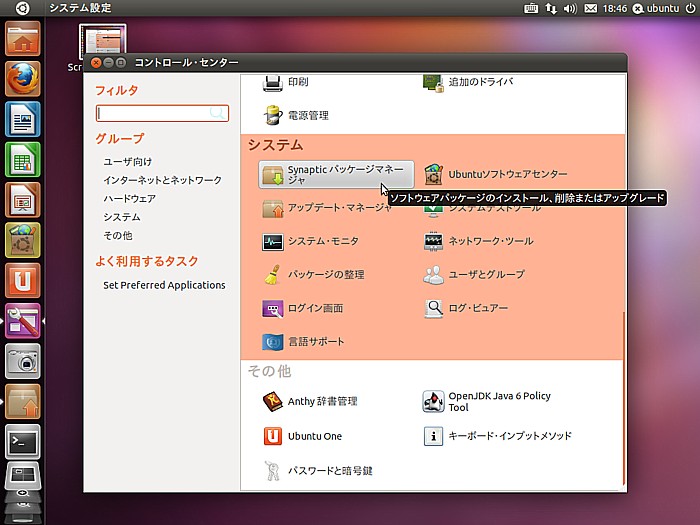The height and width of the screenshot is (525, 700).
Task: Open workspace switcher in launcher
Action: tap(22, 478)
